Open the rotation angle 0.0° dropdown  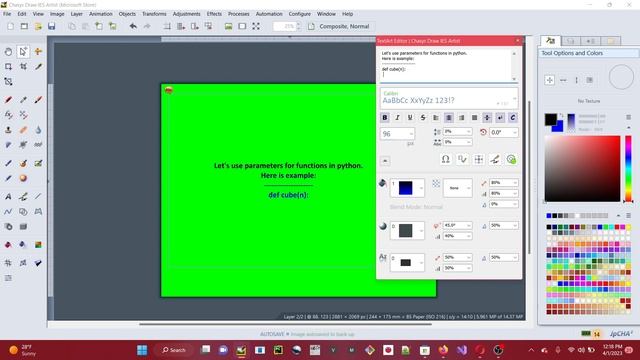504,132
